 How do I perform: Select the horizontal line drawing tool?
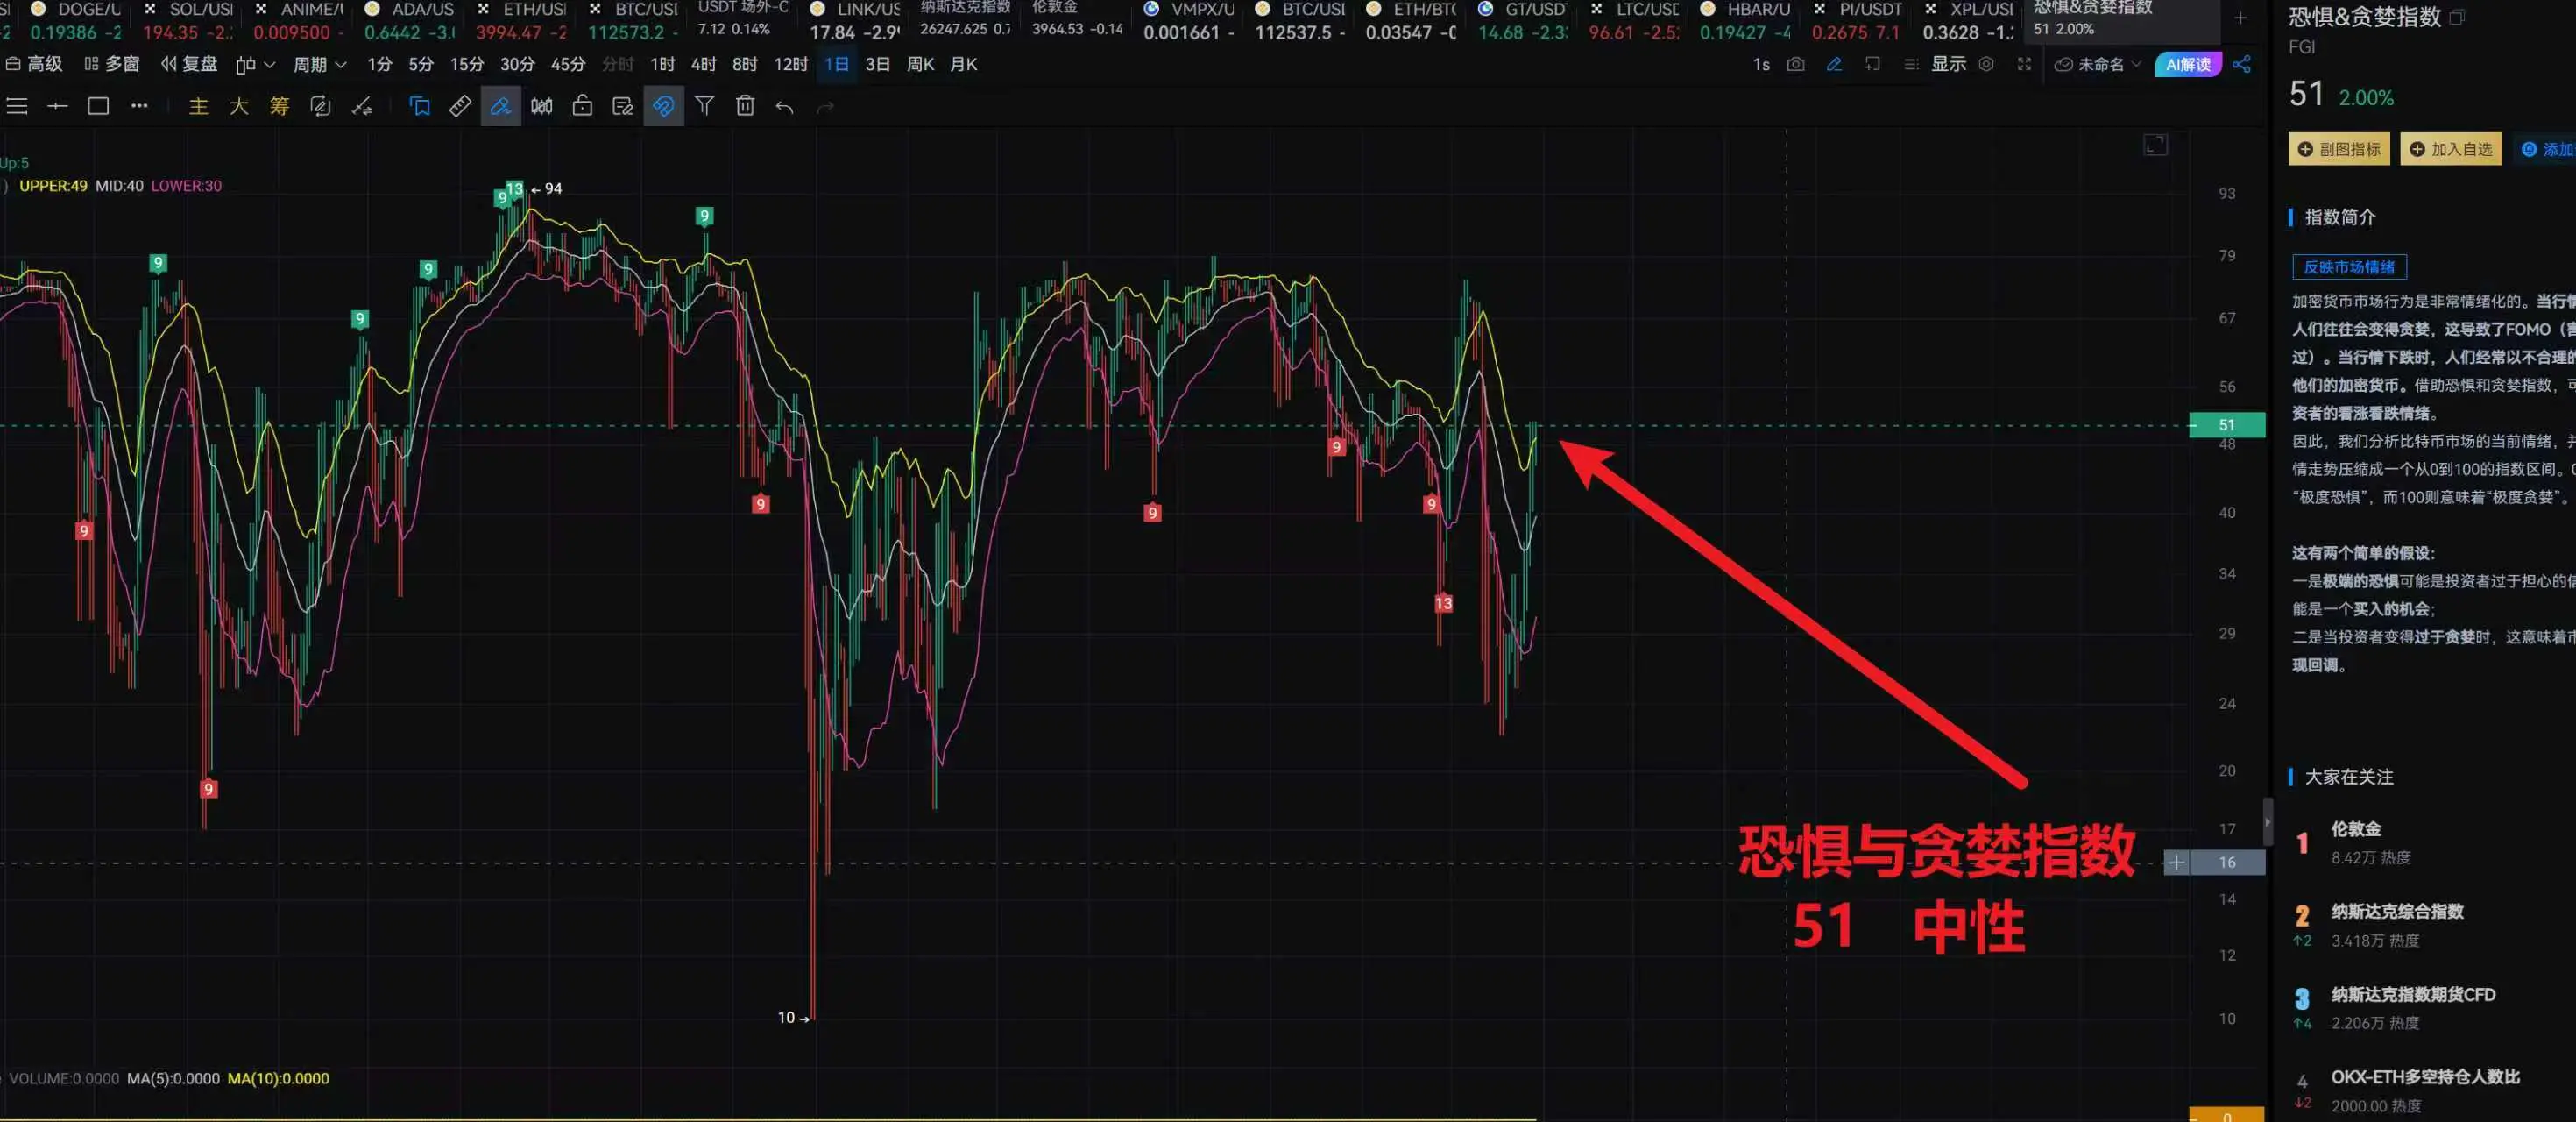point(58,106)
